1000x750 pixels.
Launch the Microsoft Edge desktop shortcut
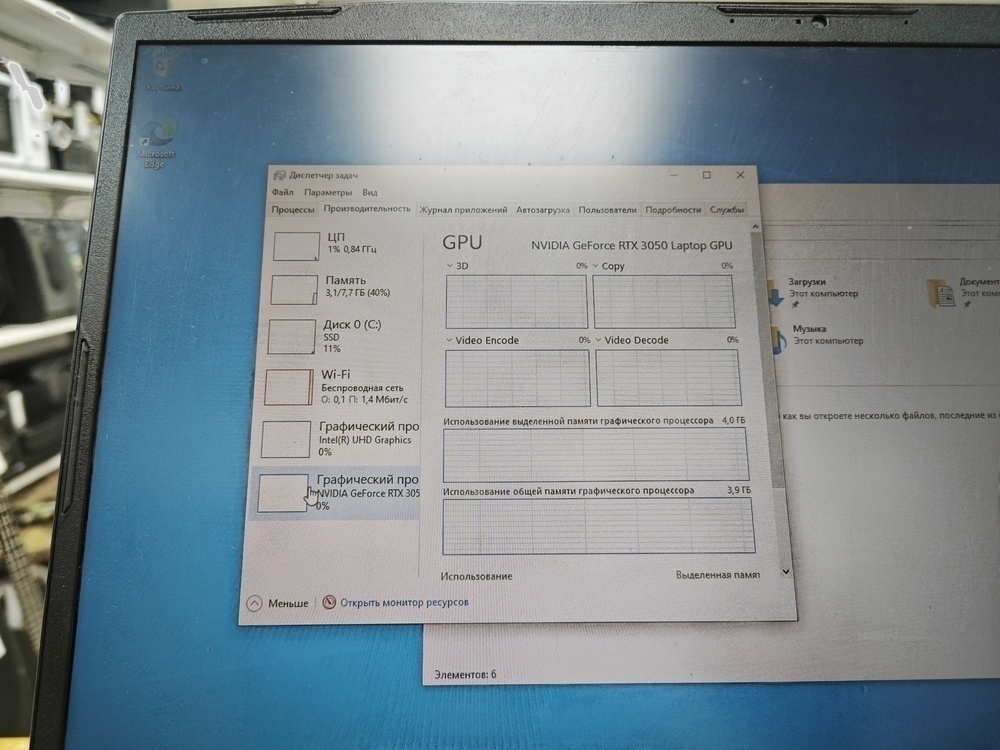pyautogui.click(x=156, y=143)
